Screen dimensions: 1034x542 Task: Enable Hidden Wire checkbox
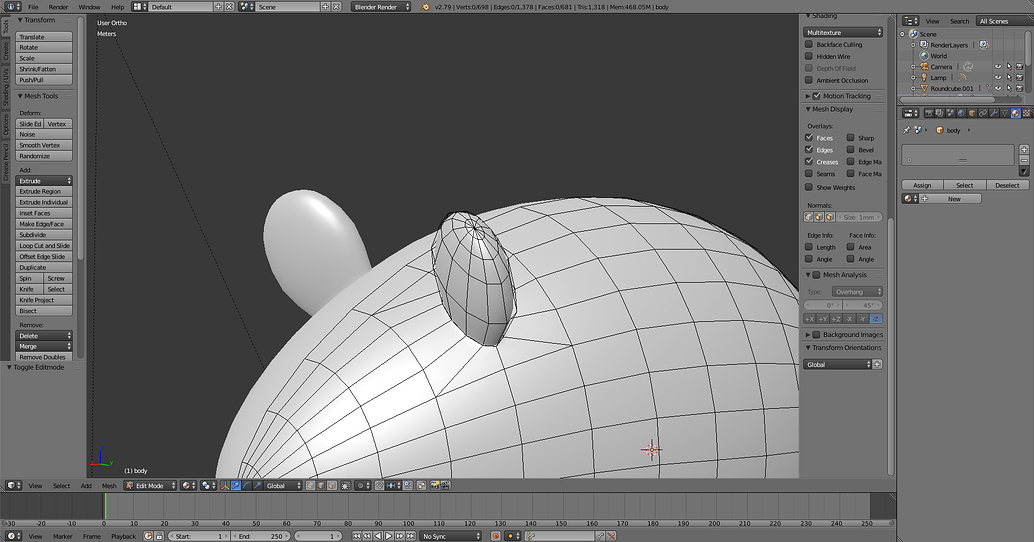coord(808,56)
